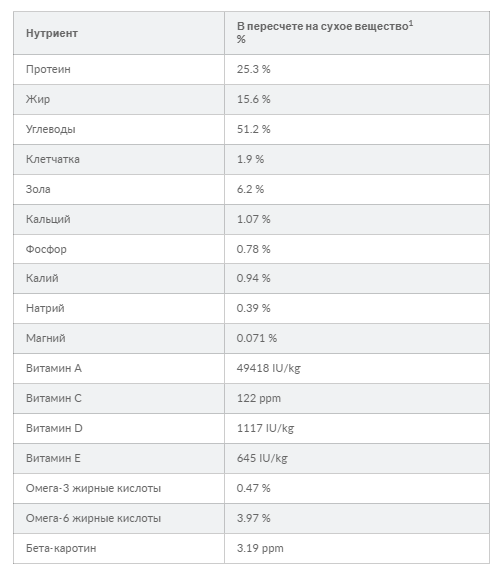This screenshot has width=501, height=573.
Task: Click the 49418 IU/kg Витамин A value
Action: 269,368
